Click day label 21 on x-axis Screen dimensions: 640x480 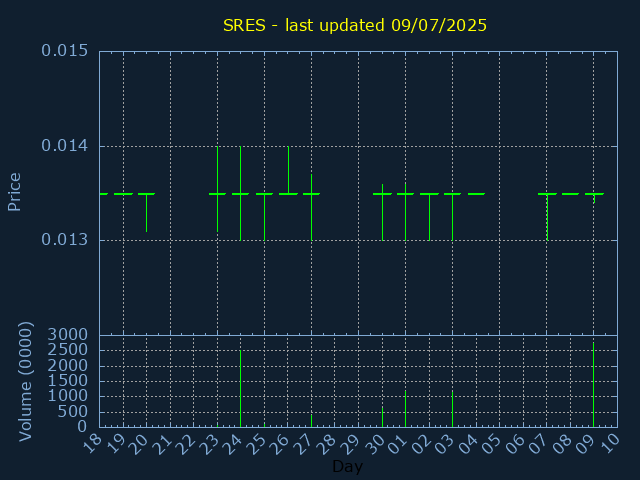163,444
